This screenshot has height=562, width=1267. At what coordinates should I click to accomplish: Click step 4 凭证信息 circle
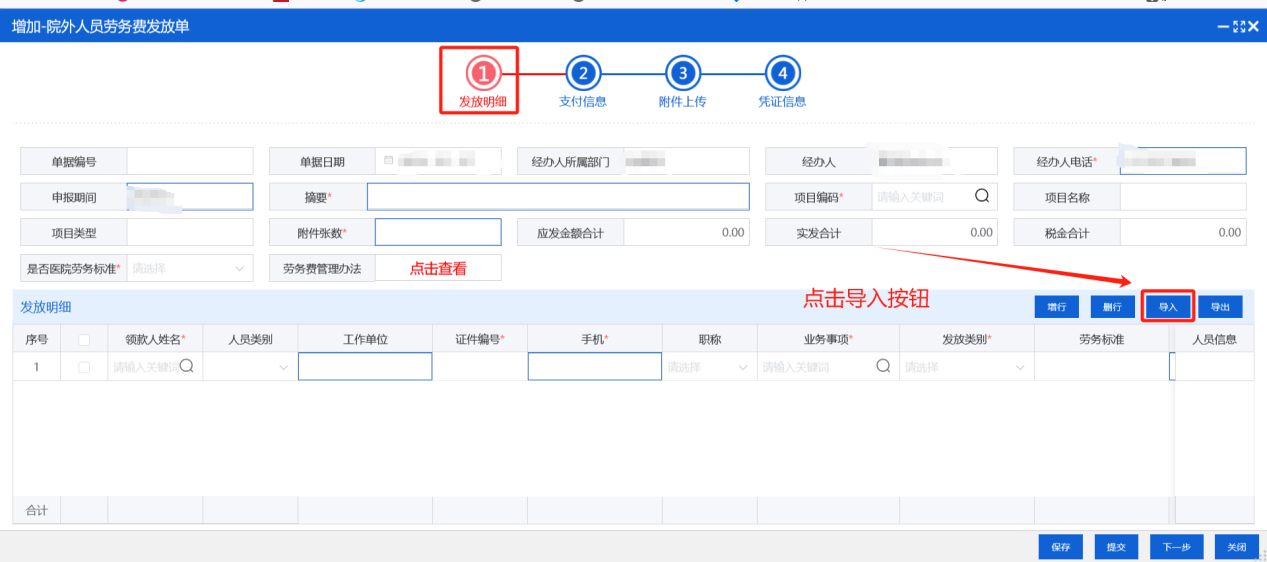click(782, 73)
